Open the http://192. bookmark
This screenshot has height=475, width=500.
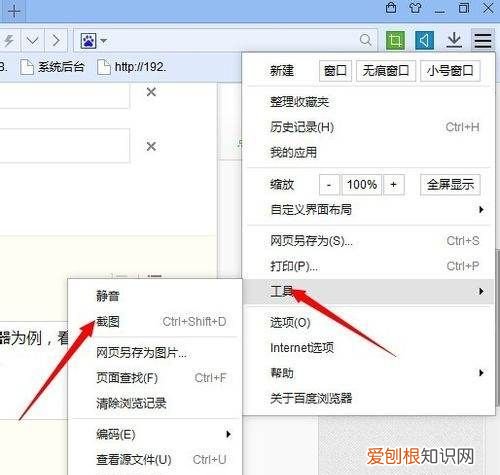[131, 67]
